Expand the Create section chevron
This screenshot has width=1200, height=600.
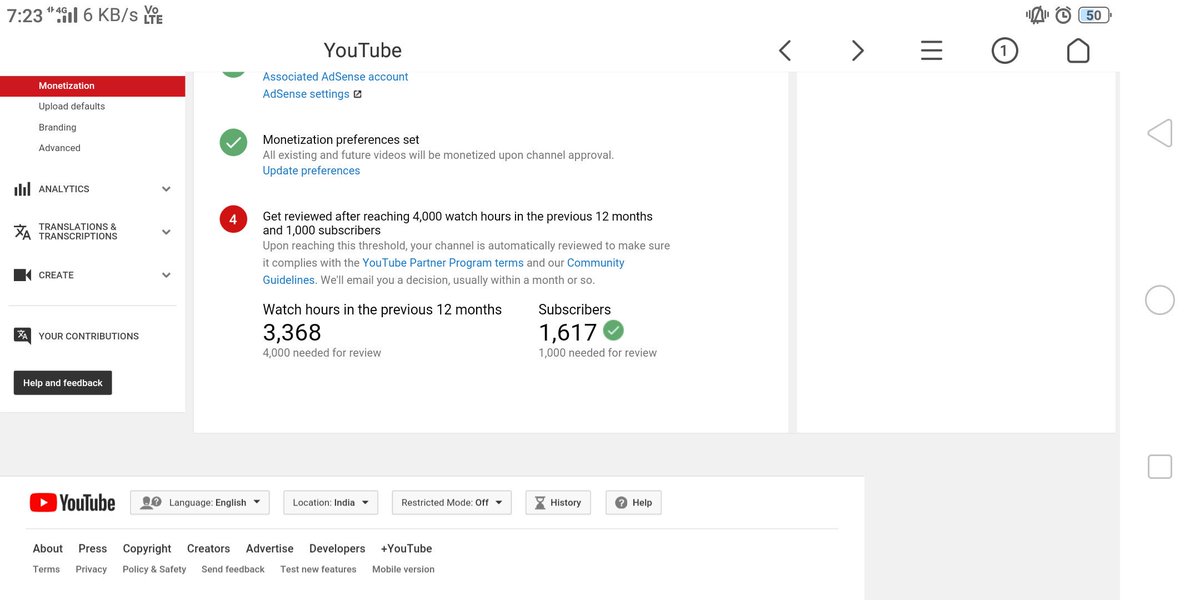click(x=166, y=275)
